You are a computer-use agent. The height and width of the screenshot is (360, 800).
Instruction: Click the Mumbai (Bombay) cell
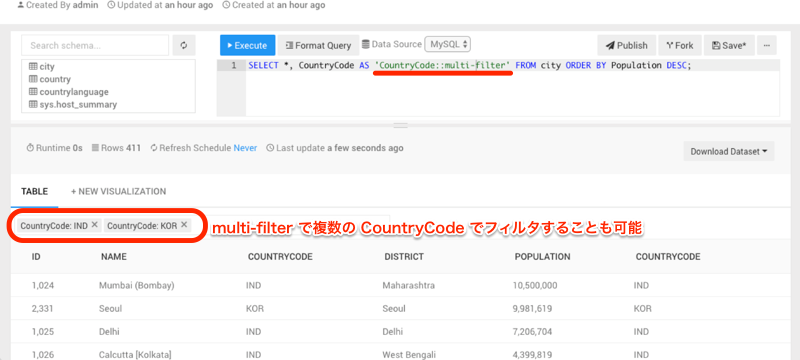pyautogui.click(x=137, y=286)
